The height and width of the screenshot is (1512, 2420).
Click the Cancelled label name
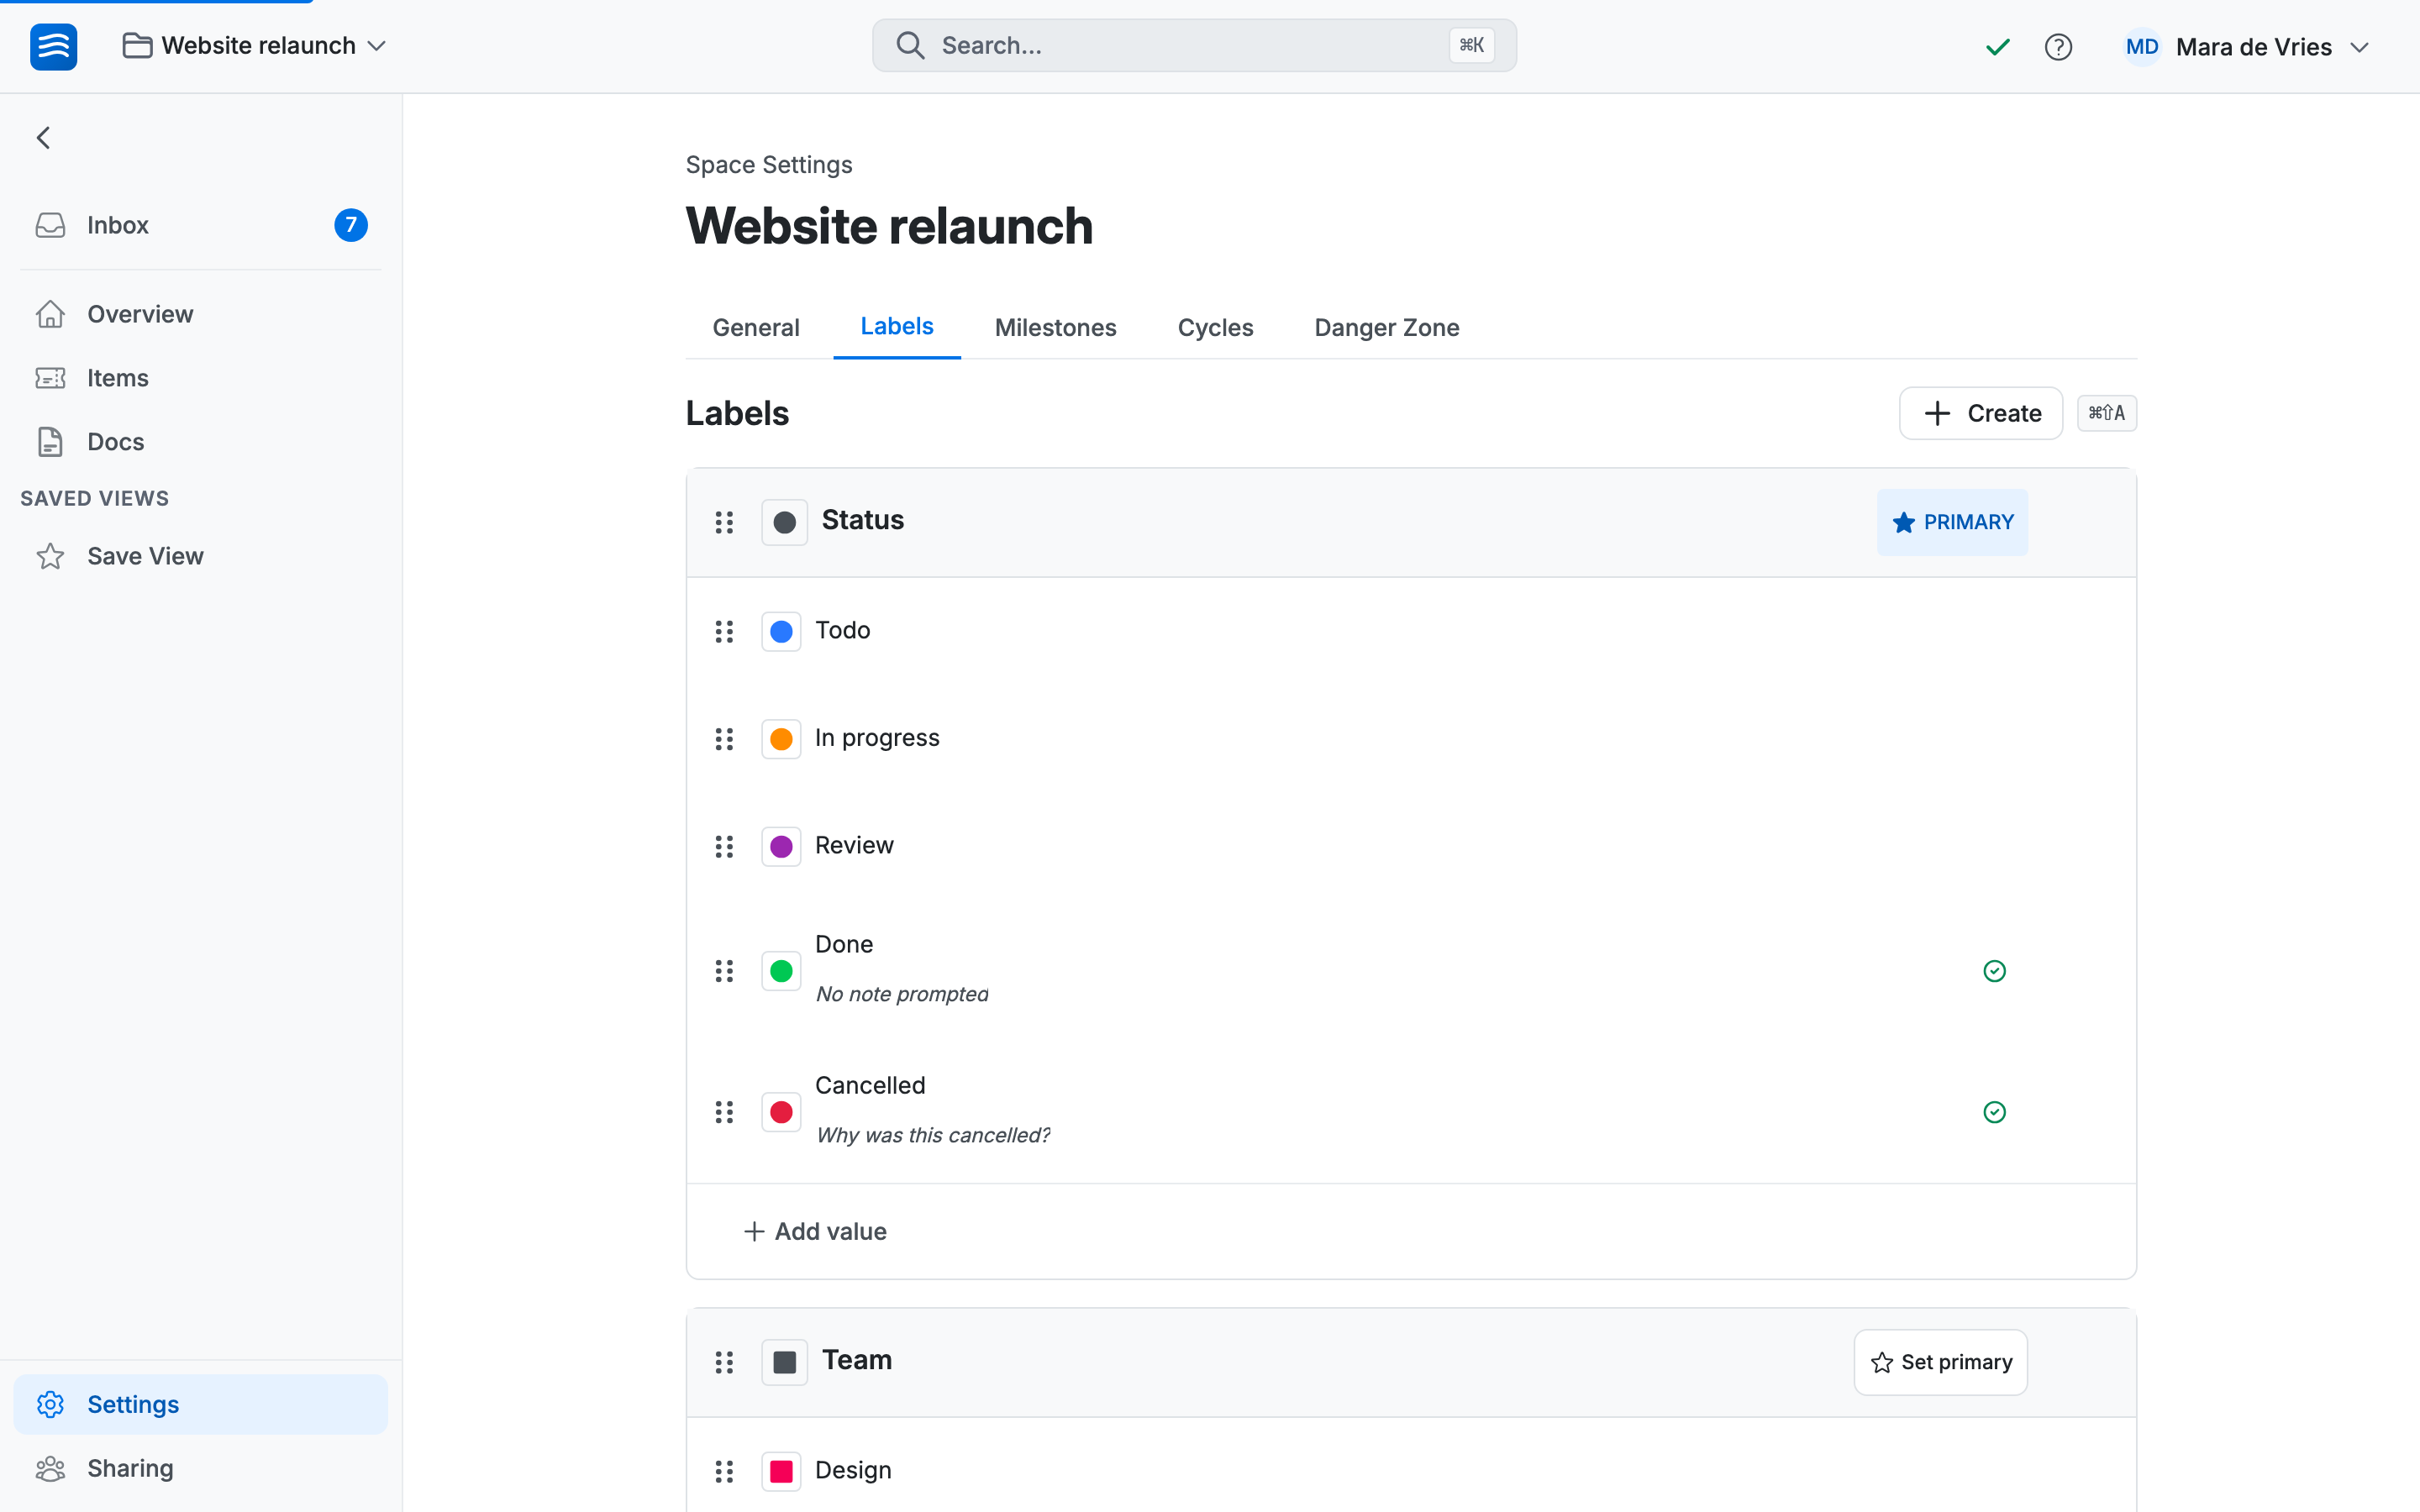870,1085
